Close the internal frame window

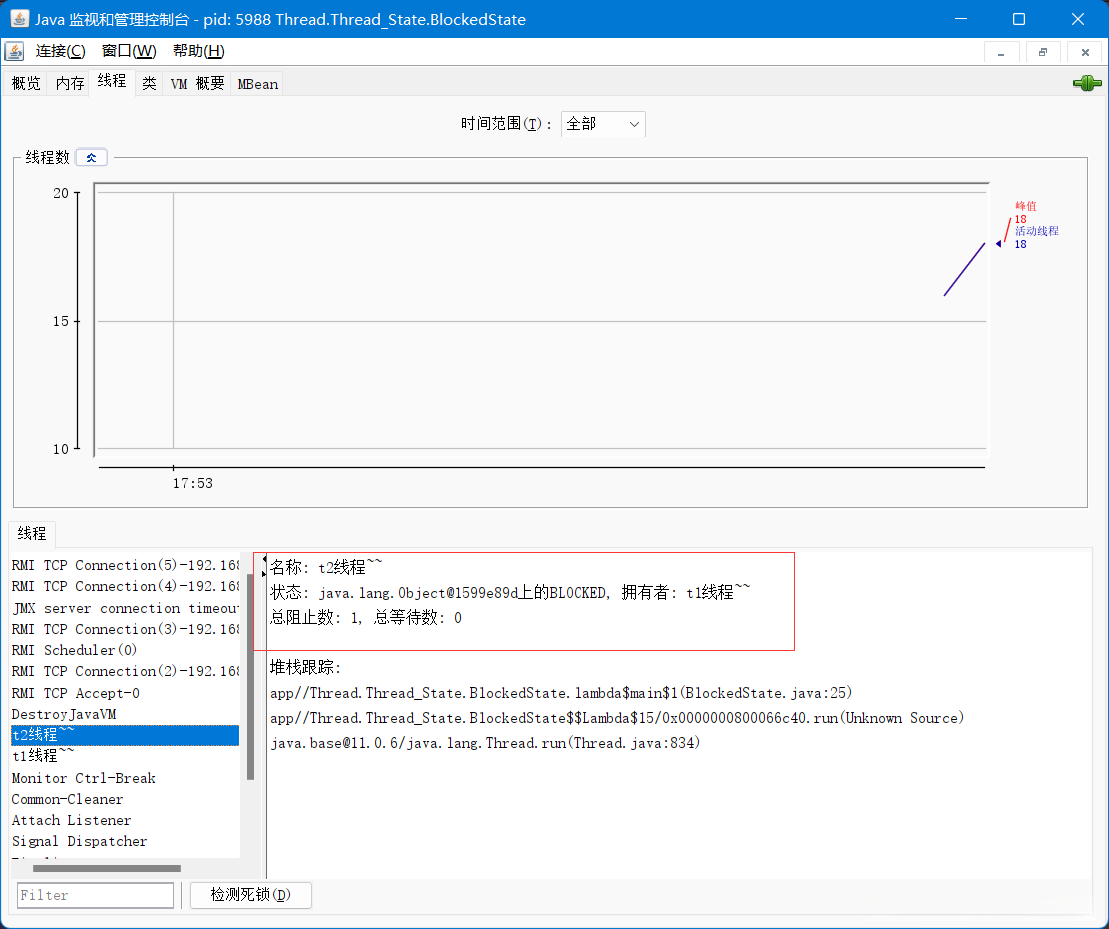click(x=1084, y=52)
